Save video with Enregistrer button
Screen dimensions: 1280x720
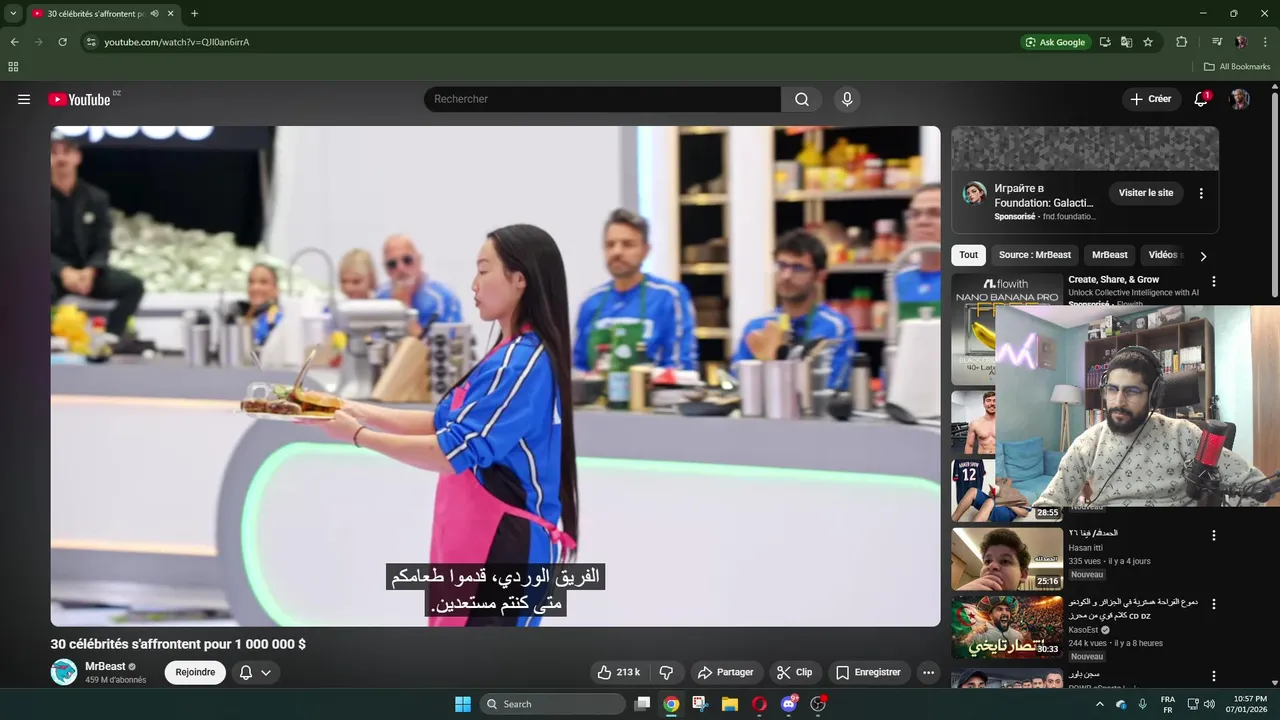[x=868, y=672]
